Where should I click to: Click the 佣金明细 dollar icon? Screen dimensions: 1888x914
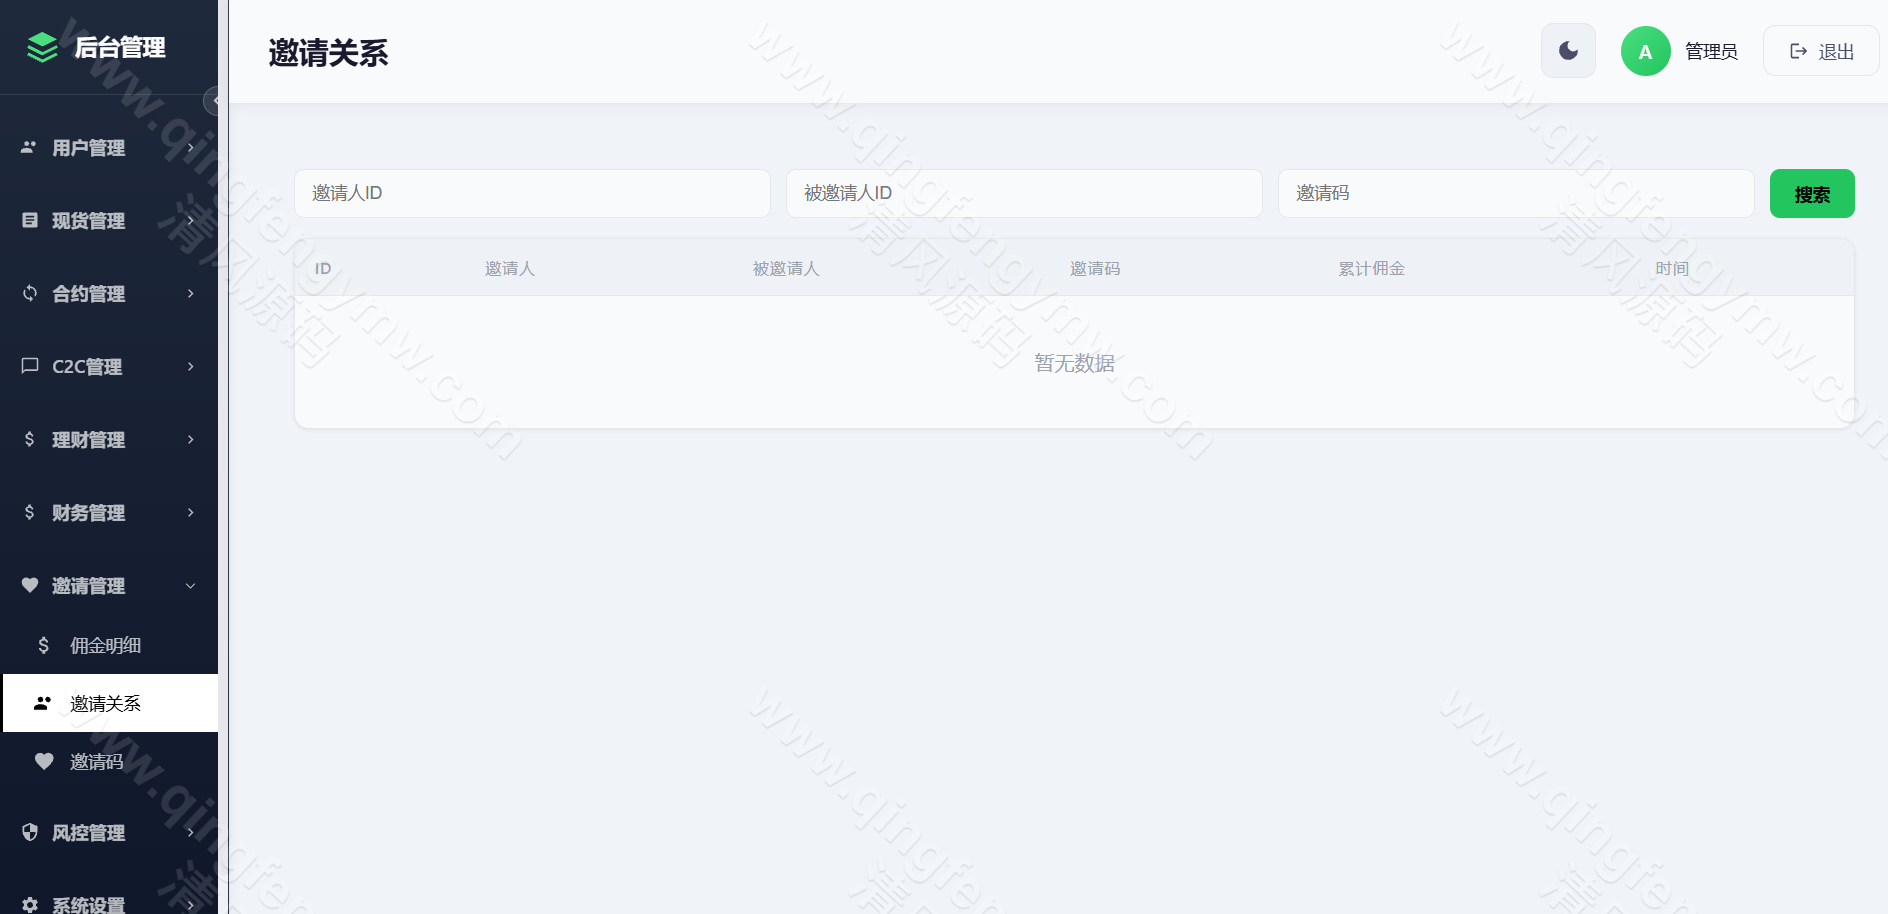click(x=43, y=645)
